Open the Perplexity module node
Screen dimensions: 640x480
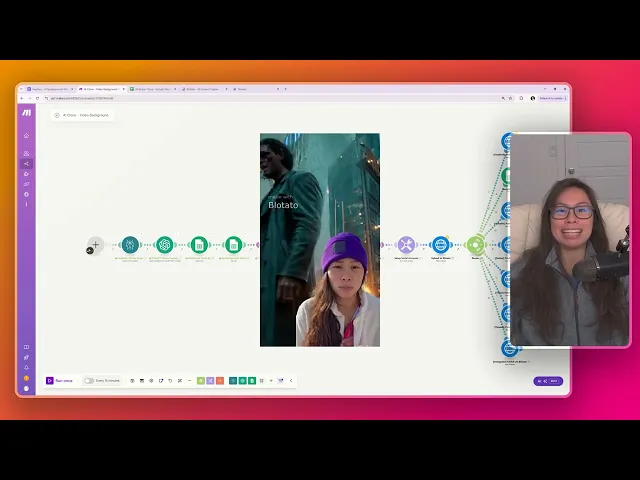(130, 245)
